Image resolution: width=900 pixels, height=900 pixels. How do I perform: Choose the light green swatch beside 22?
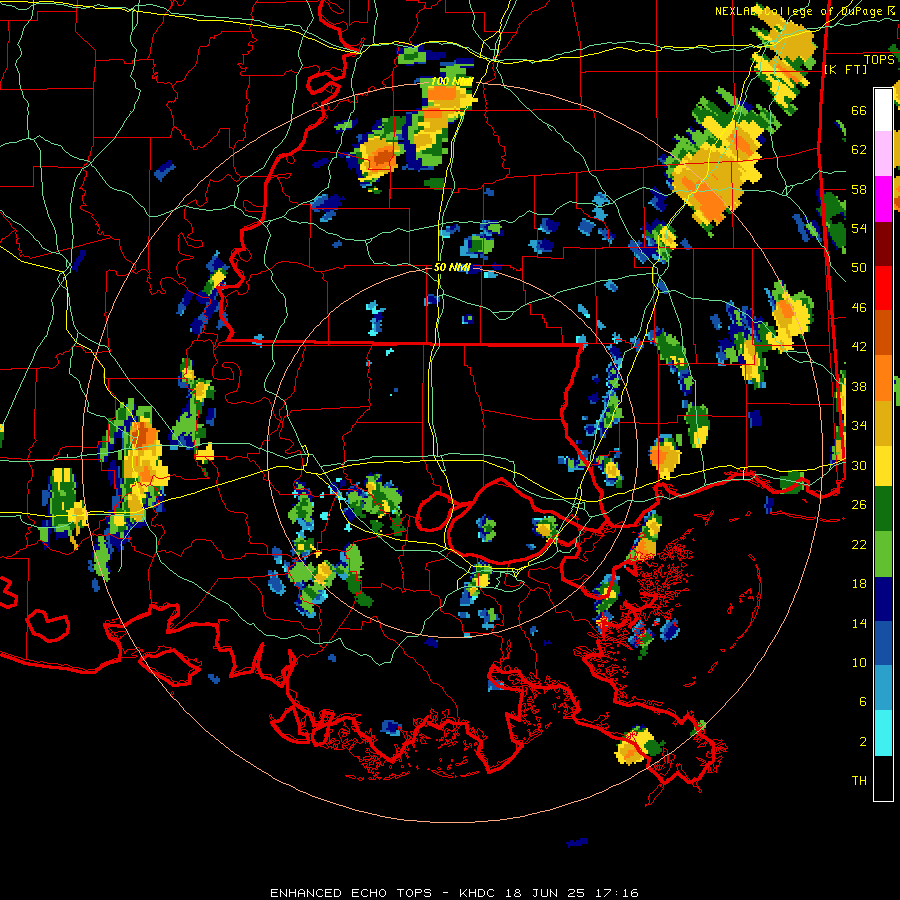click(x=883, y=554)
